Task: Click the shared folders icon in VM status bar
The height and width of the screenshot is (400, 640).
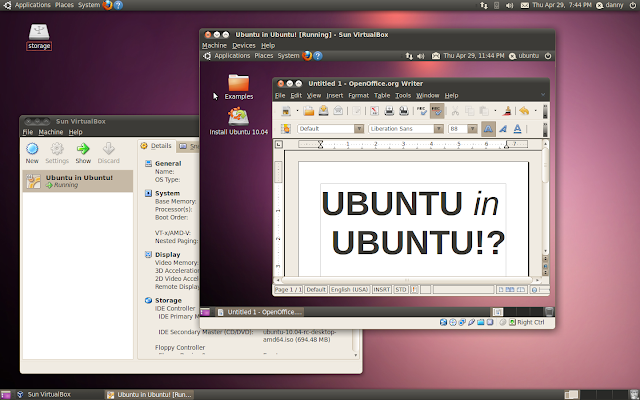Action: tap(481, 322)
